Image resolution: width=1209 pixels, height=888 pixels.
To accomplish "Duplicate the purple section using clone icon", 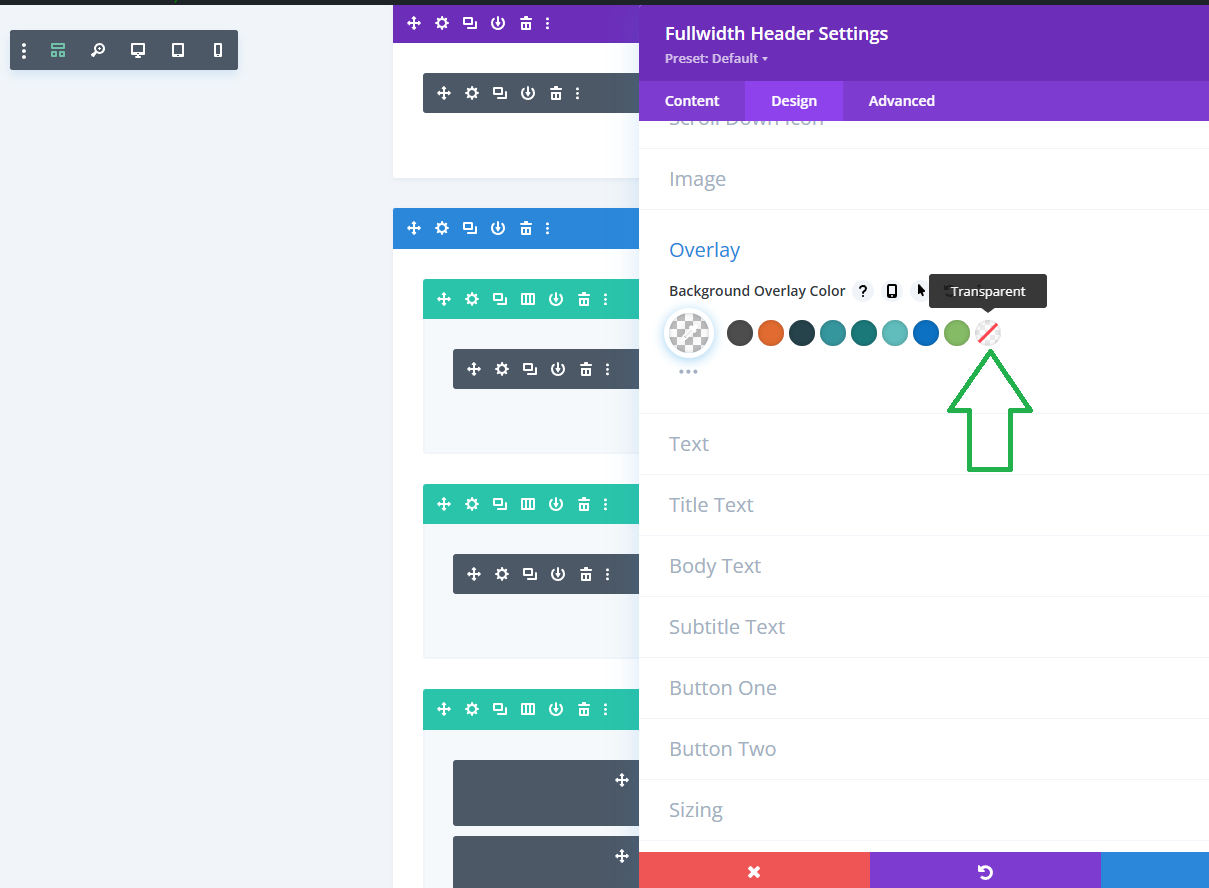I will coord(470,23).
